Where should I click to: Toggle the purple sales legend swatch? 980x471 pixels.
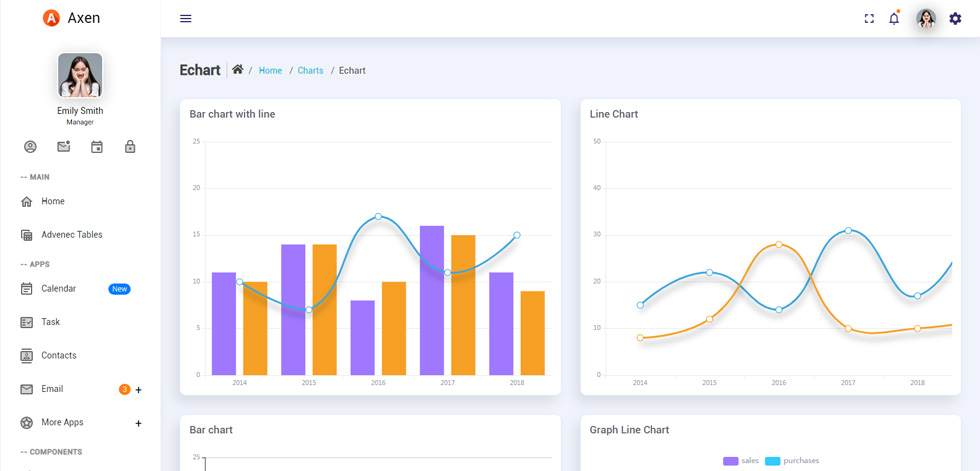731,461
